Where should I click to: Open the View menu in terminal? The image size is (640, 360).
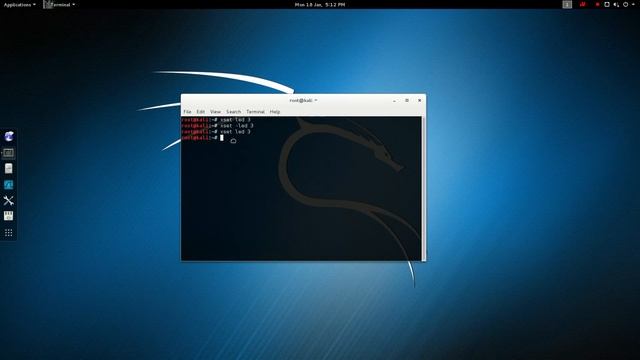[x=216, y=111]
